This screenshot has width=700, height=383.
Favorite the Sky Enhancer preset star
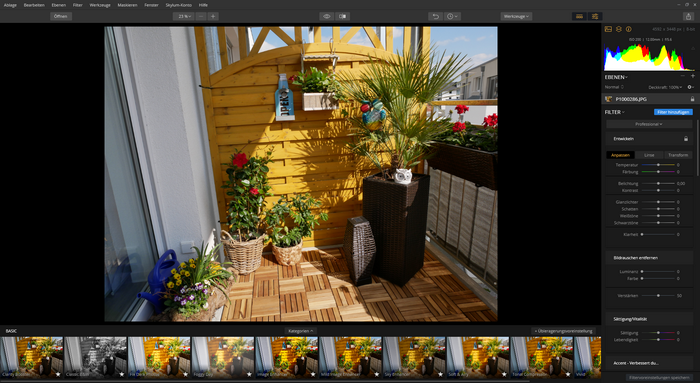pos(441,374)
